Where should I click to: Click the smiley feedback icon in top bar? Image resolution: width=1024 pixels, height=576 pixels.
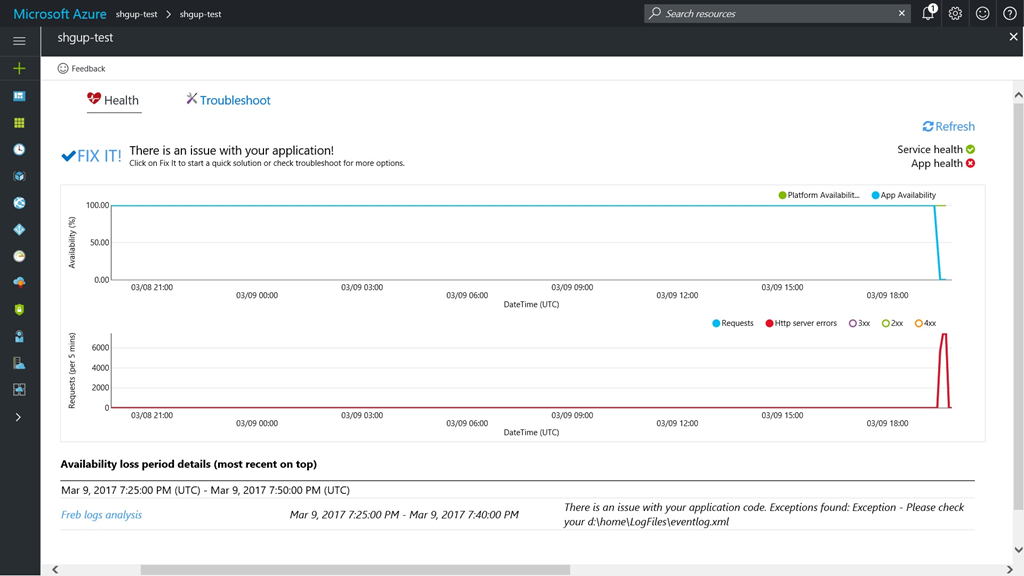coord(982,13)
